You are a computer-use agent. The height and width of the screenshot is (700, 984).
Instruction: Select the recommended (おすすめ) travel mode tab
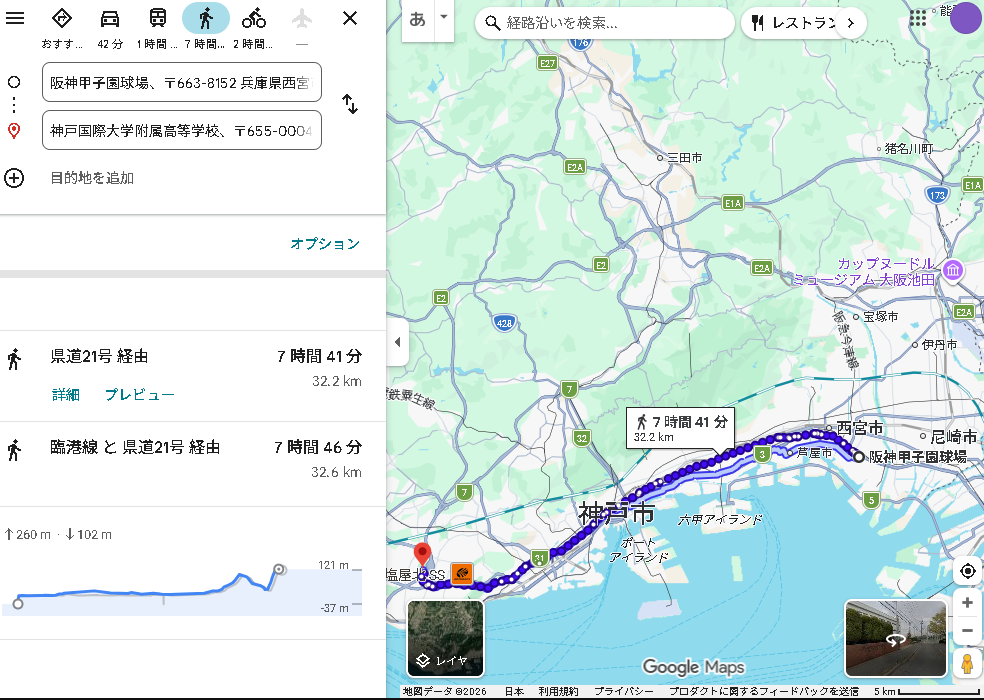coord(62,18)
